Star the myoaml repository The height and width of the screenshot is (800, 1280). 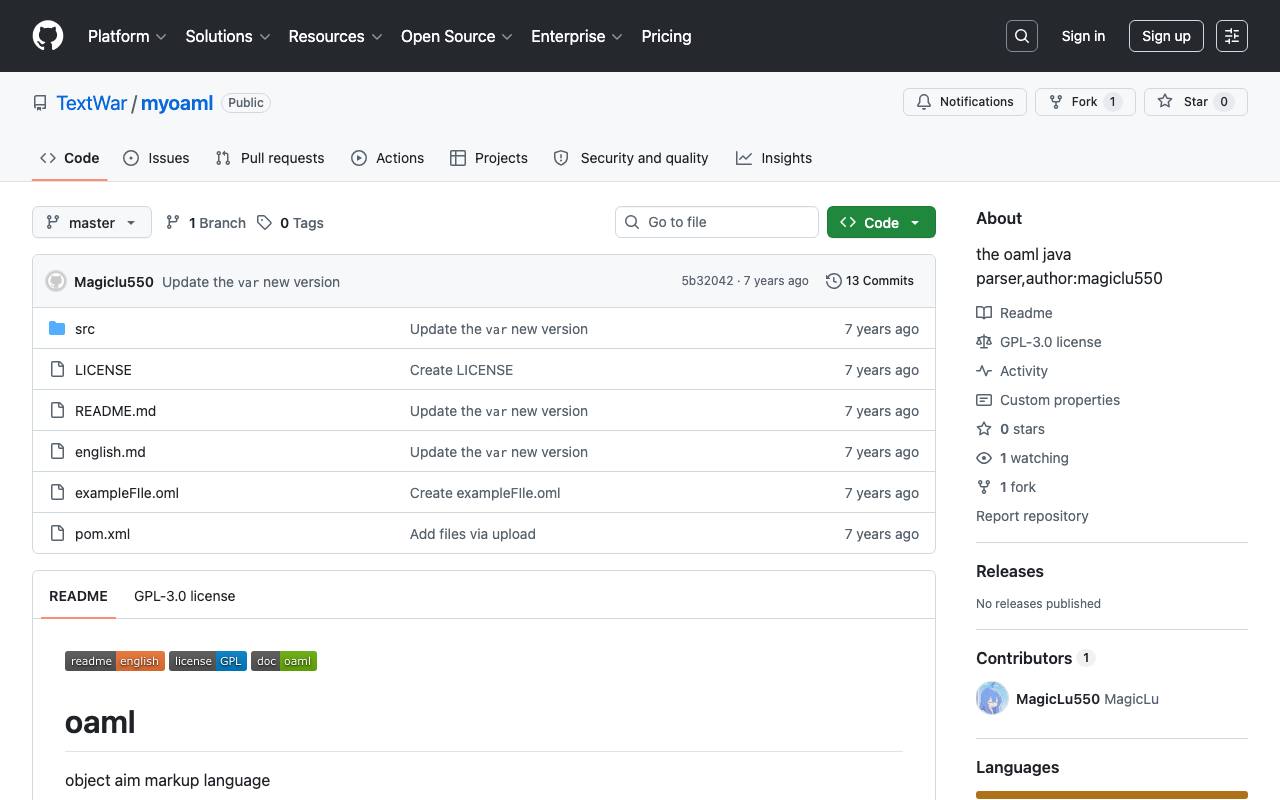[1196, 102]
